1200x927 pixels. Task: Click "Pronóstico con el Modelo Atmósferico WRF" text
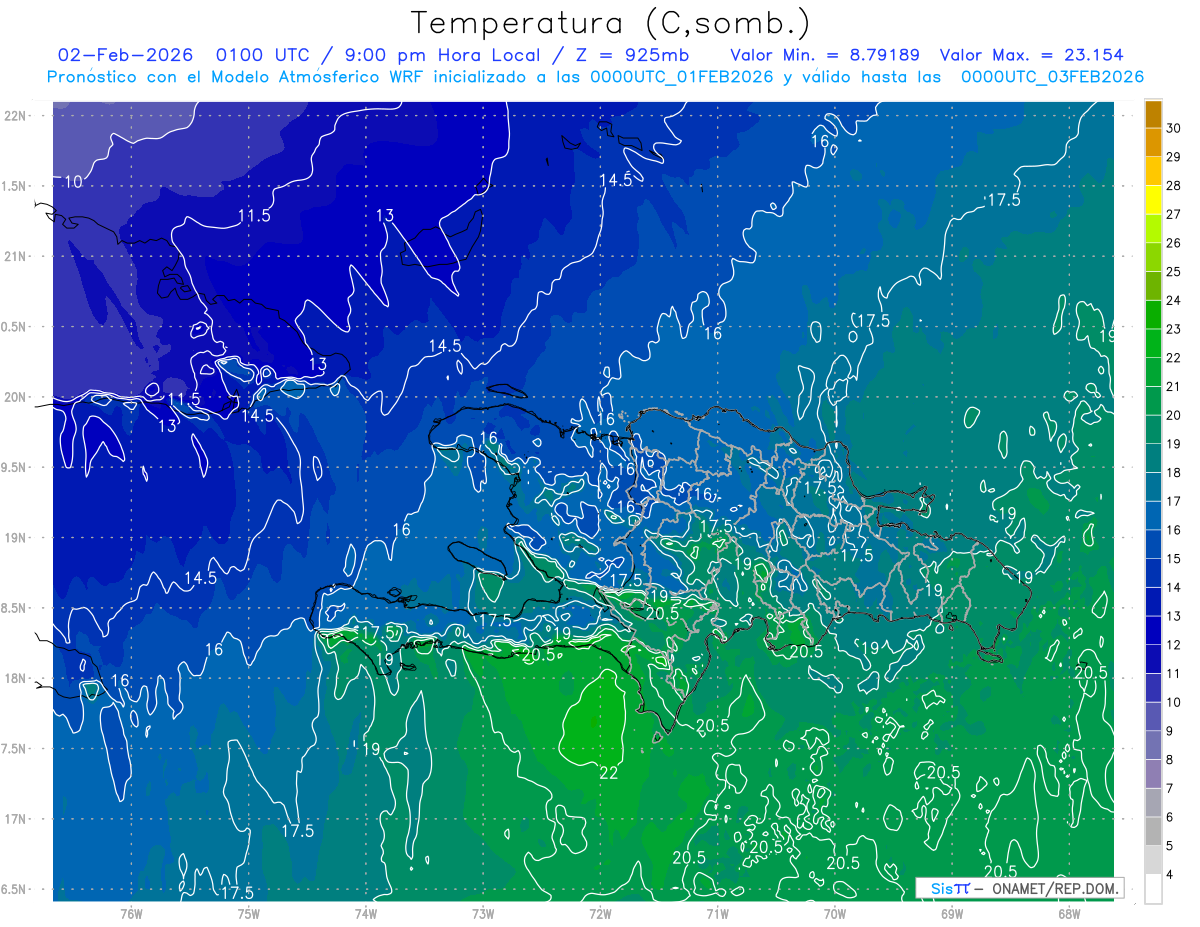237,77
